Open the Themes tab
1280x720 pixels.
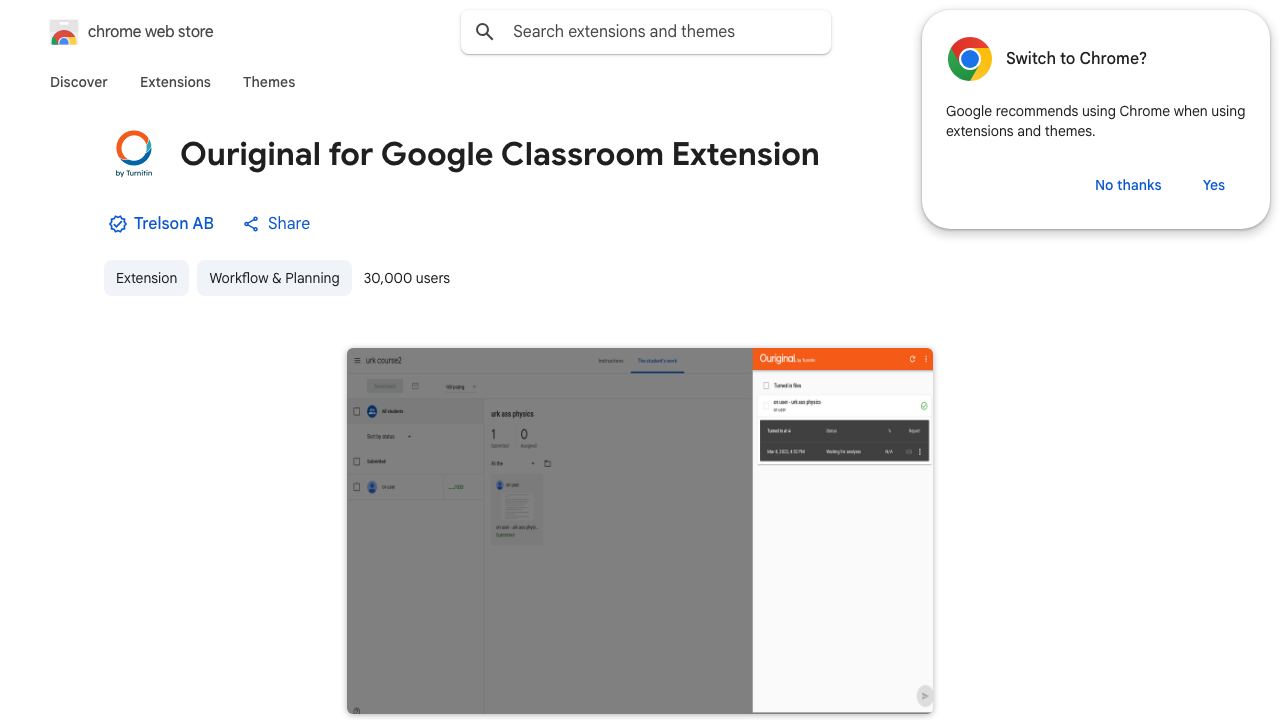pyautogui.click(x=269, y=82)
